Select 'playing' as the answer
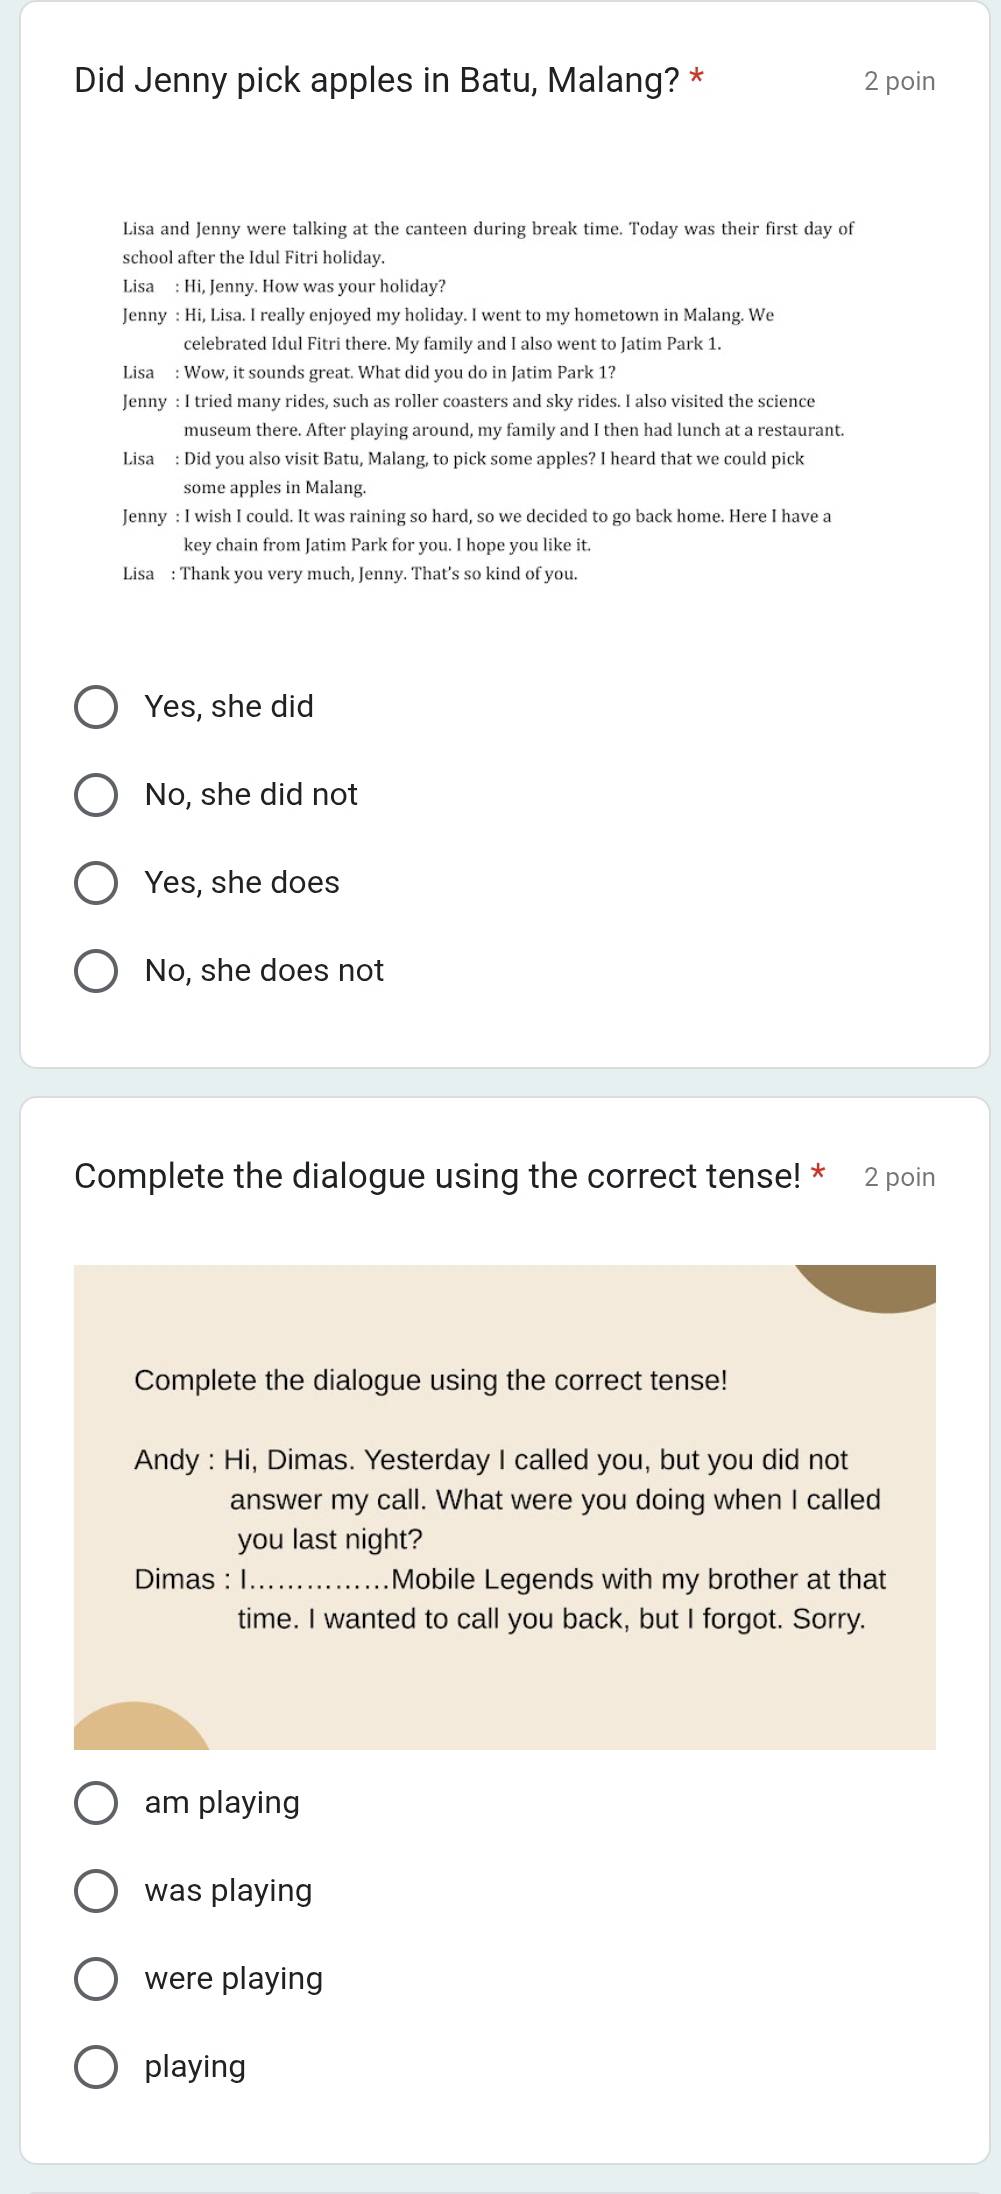This screenshot has height=2194, width=1001. (96, 2067)
